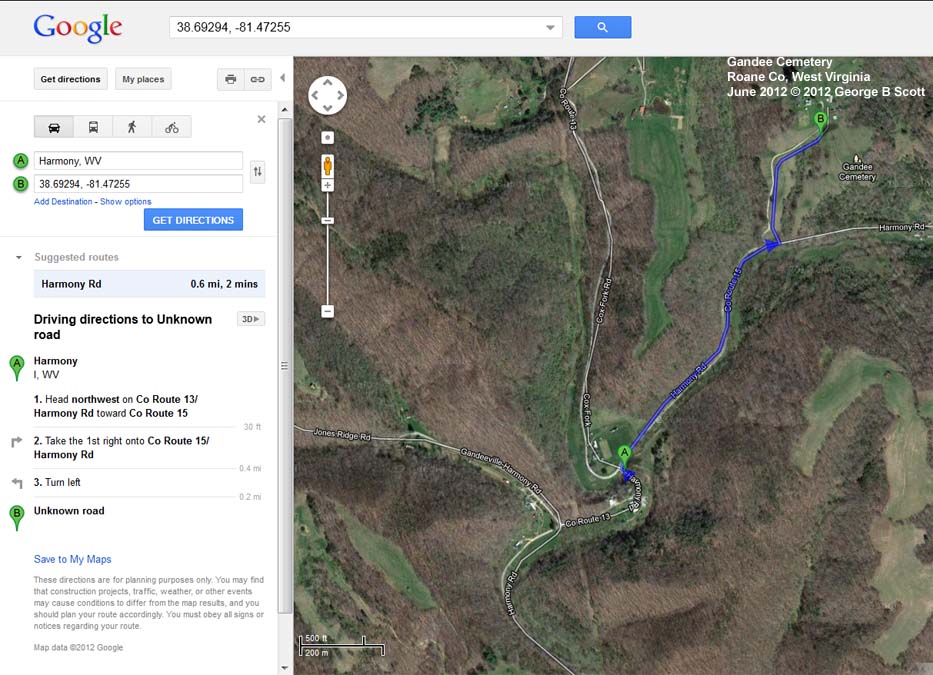This screenshot has height=675, width=933.
Task: Choose the walking directions mode
Action: [132, 127]
